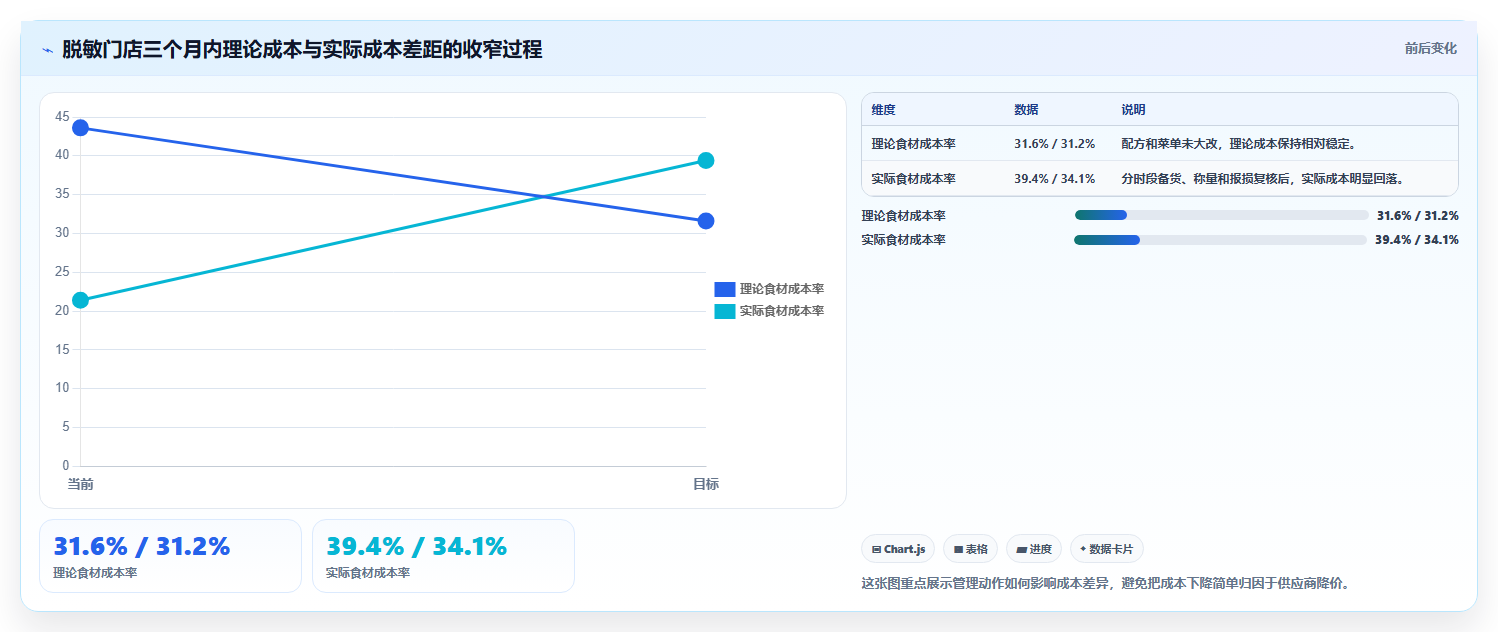Click the 理论食材成本率 legend label
The height and width of the screenshot is (632, 1498).
click(782, 289)
